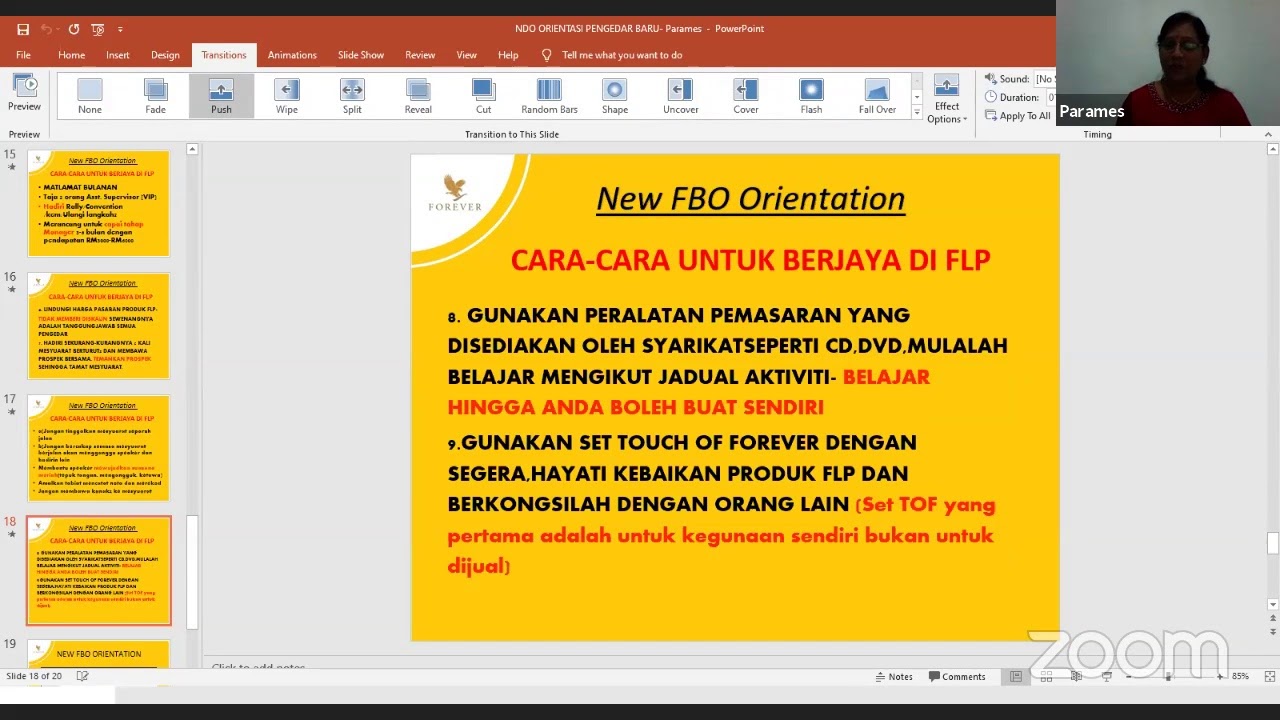
Task: Start Slide Show from status bar icon
Action: [1106, 677]
